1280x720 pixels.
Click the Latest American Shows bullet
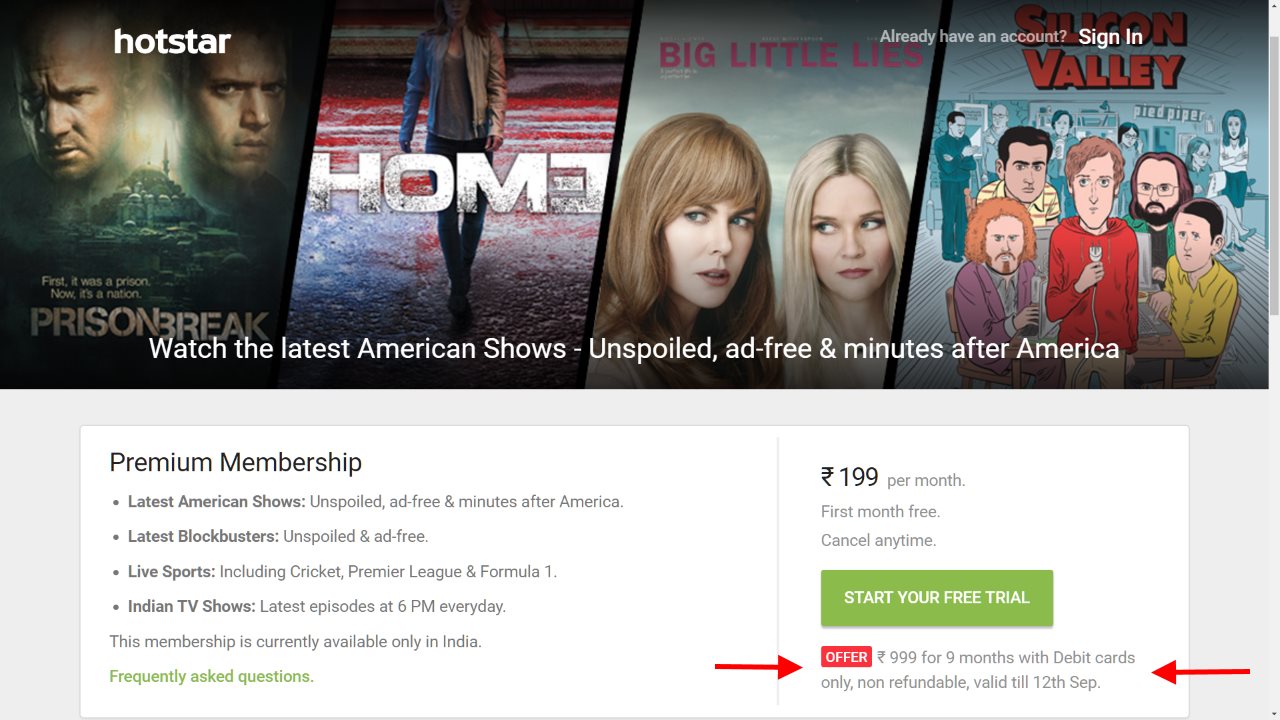[375, 501]
